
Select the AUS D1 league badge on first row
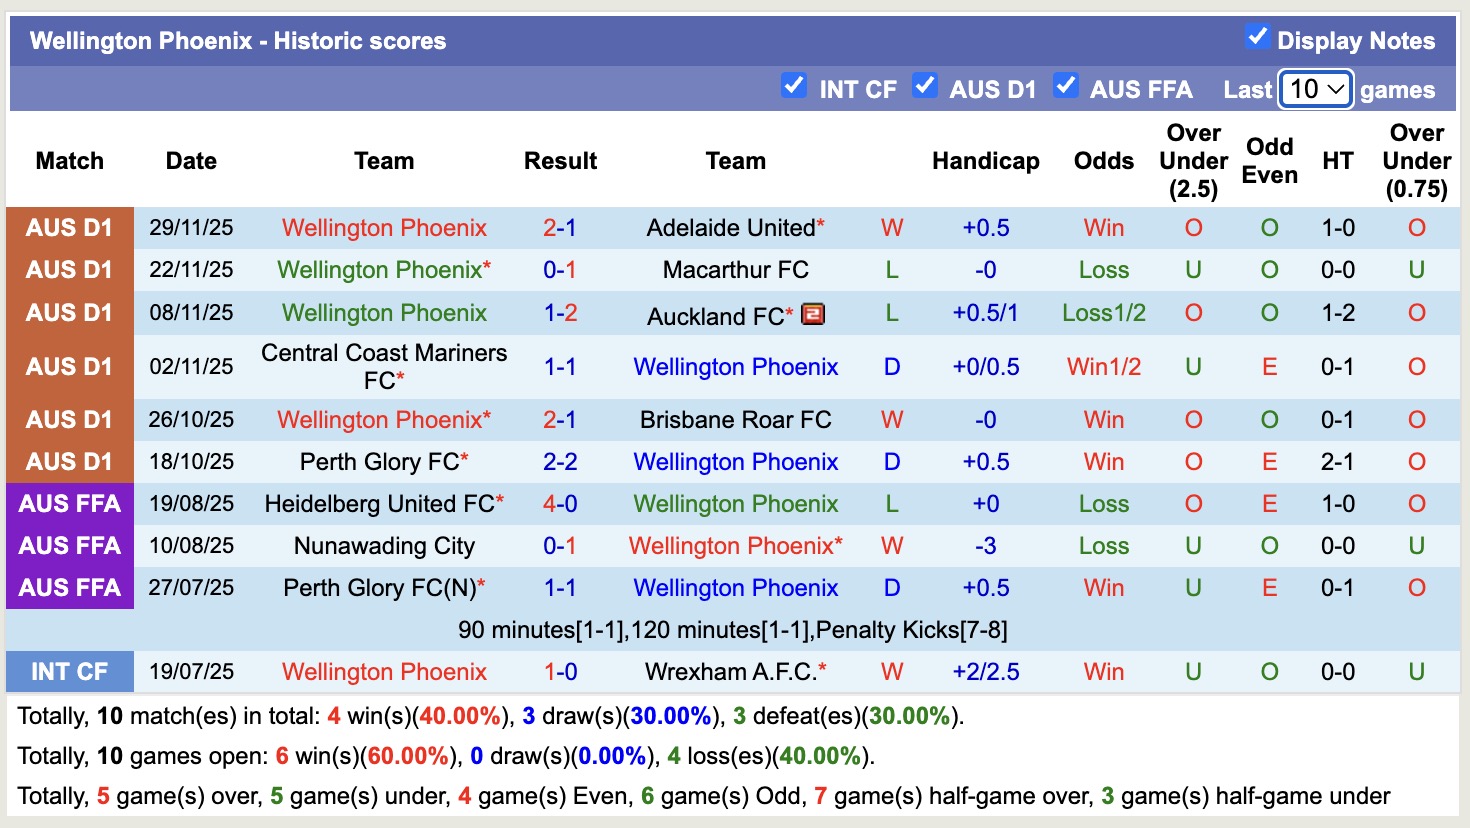[x=69, y=227]
